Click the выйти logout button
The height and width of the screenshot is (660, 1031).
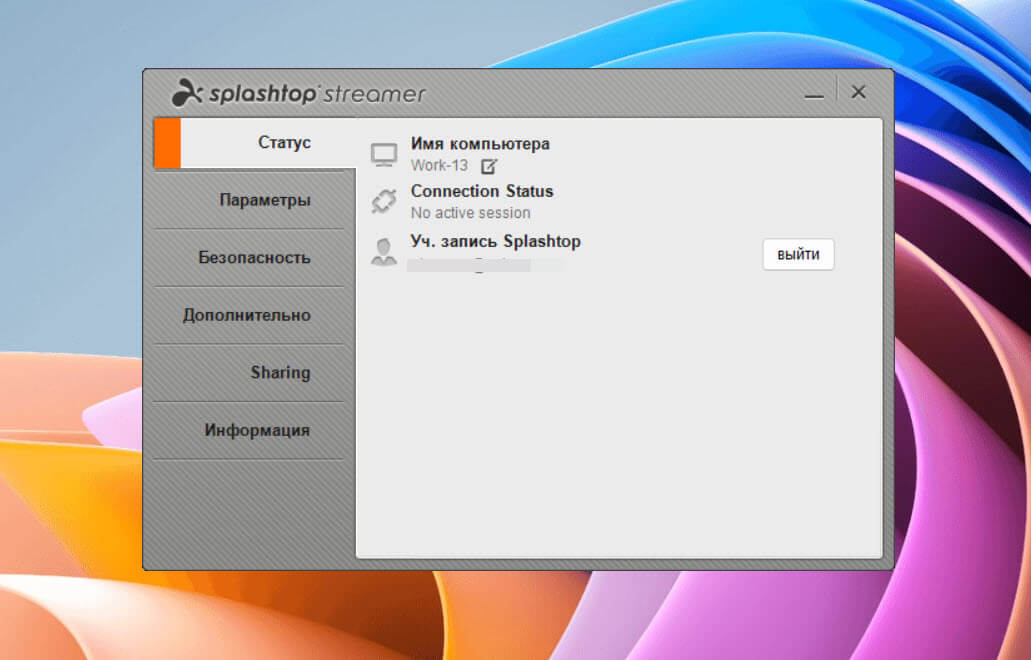point(798,254)
